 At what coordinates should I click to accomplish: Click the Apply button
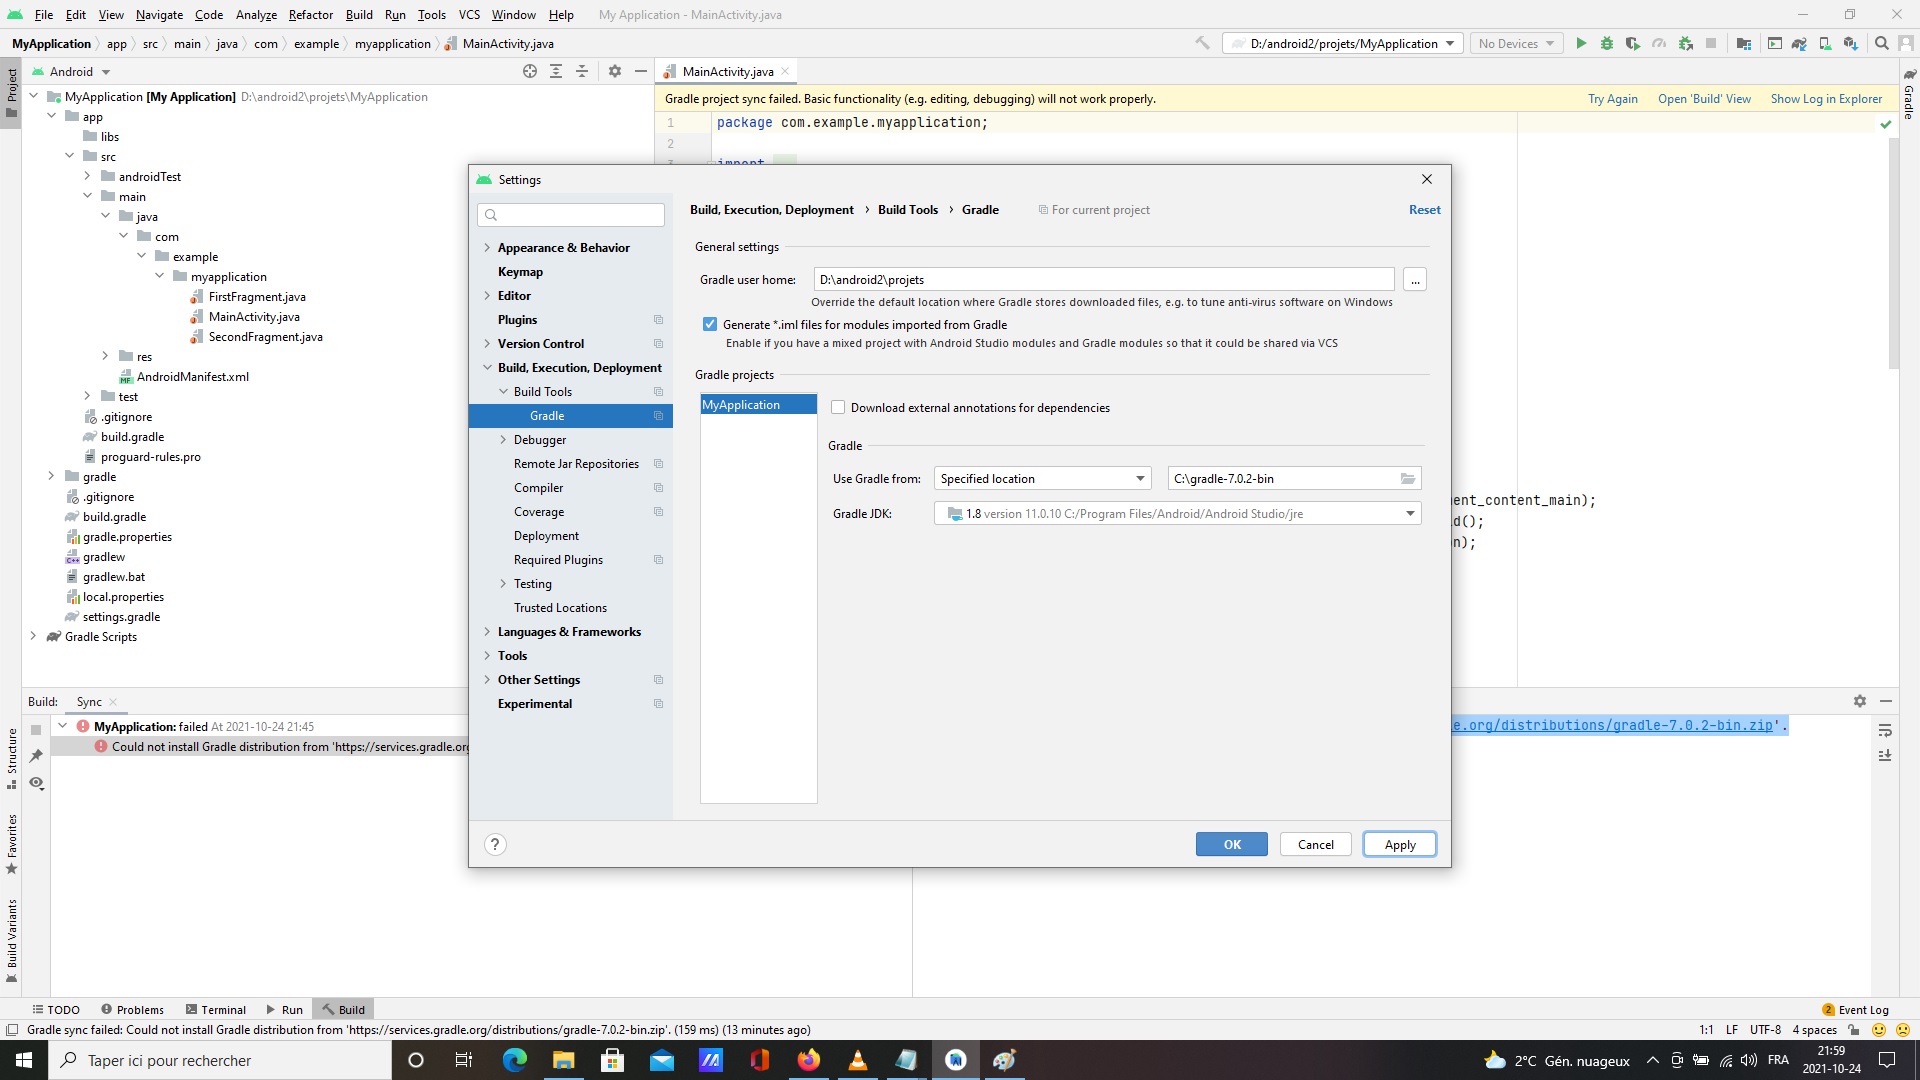1399,844
